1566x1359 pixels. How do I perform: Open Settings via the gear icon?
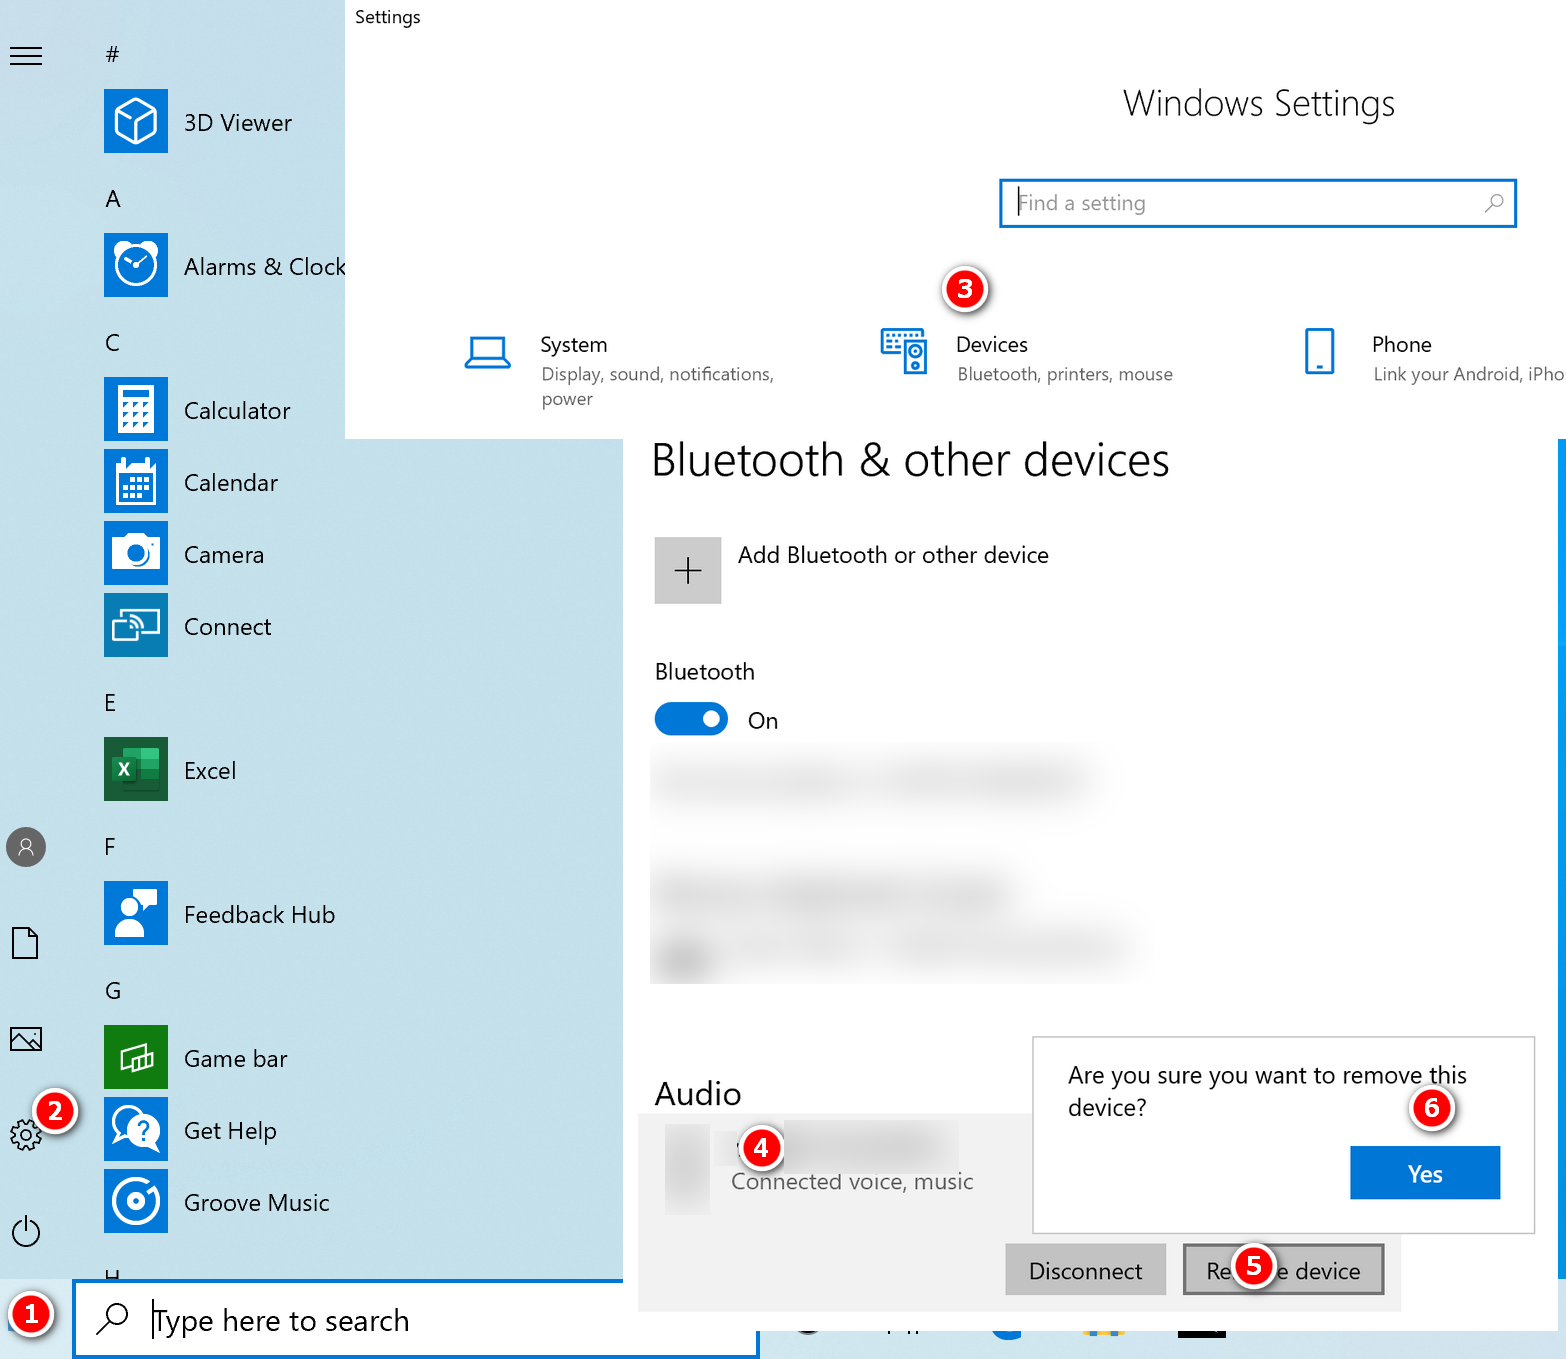[x=26, y=1134]
